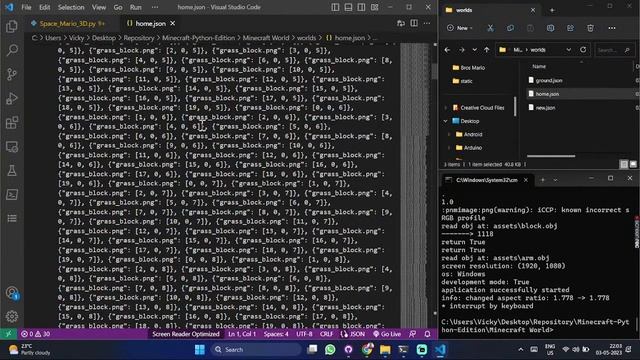Split the editor right
The height and width of the screenshot is (360, 640).
click(414, 23)
